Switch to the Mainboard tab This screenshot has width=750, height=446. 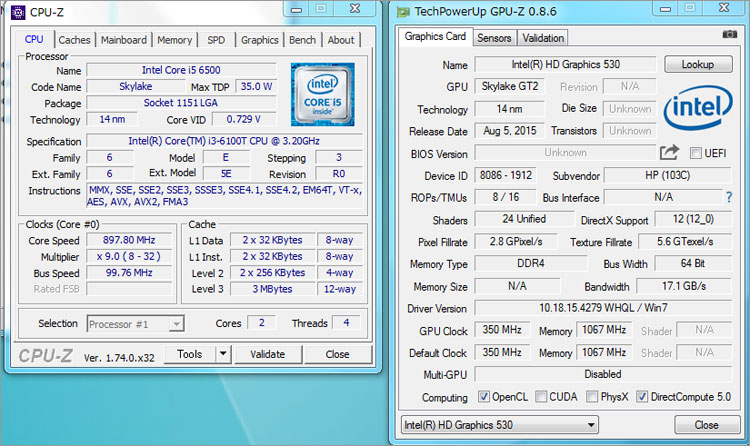(x=124, y=40)
